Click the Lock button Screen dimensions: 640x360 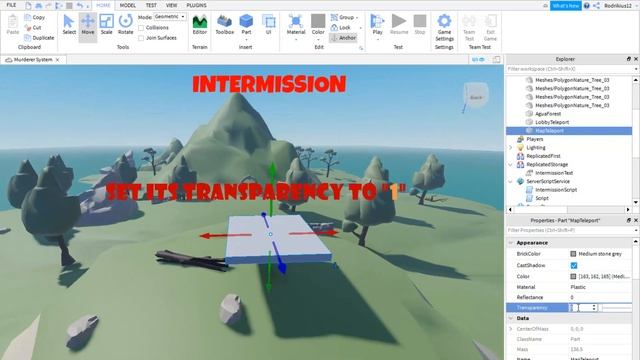(341, 27)
